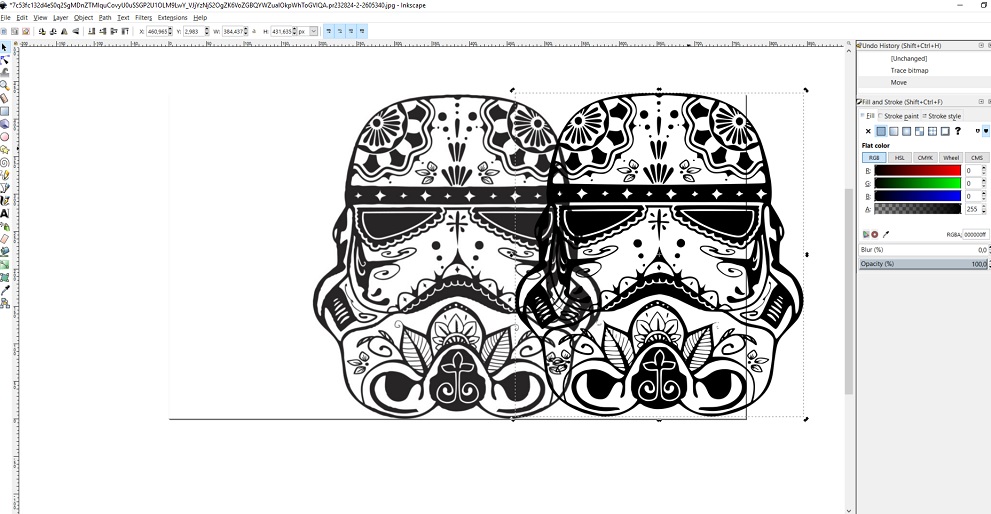Toggle the width-height lock ratio icon

[254, 31]
